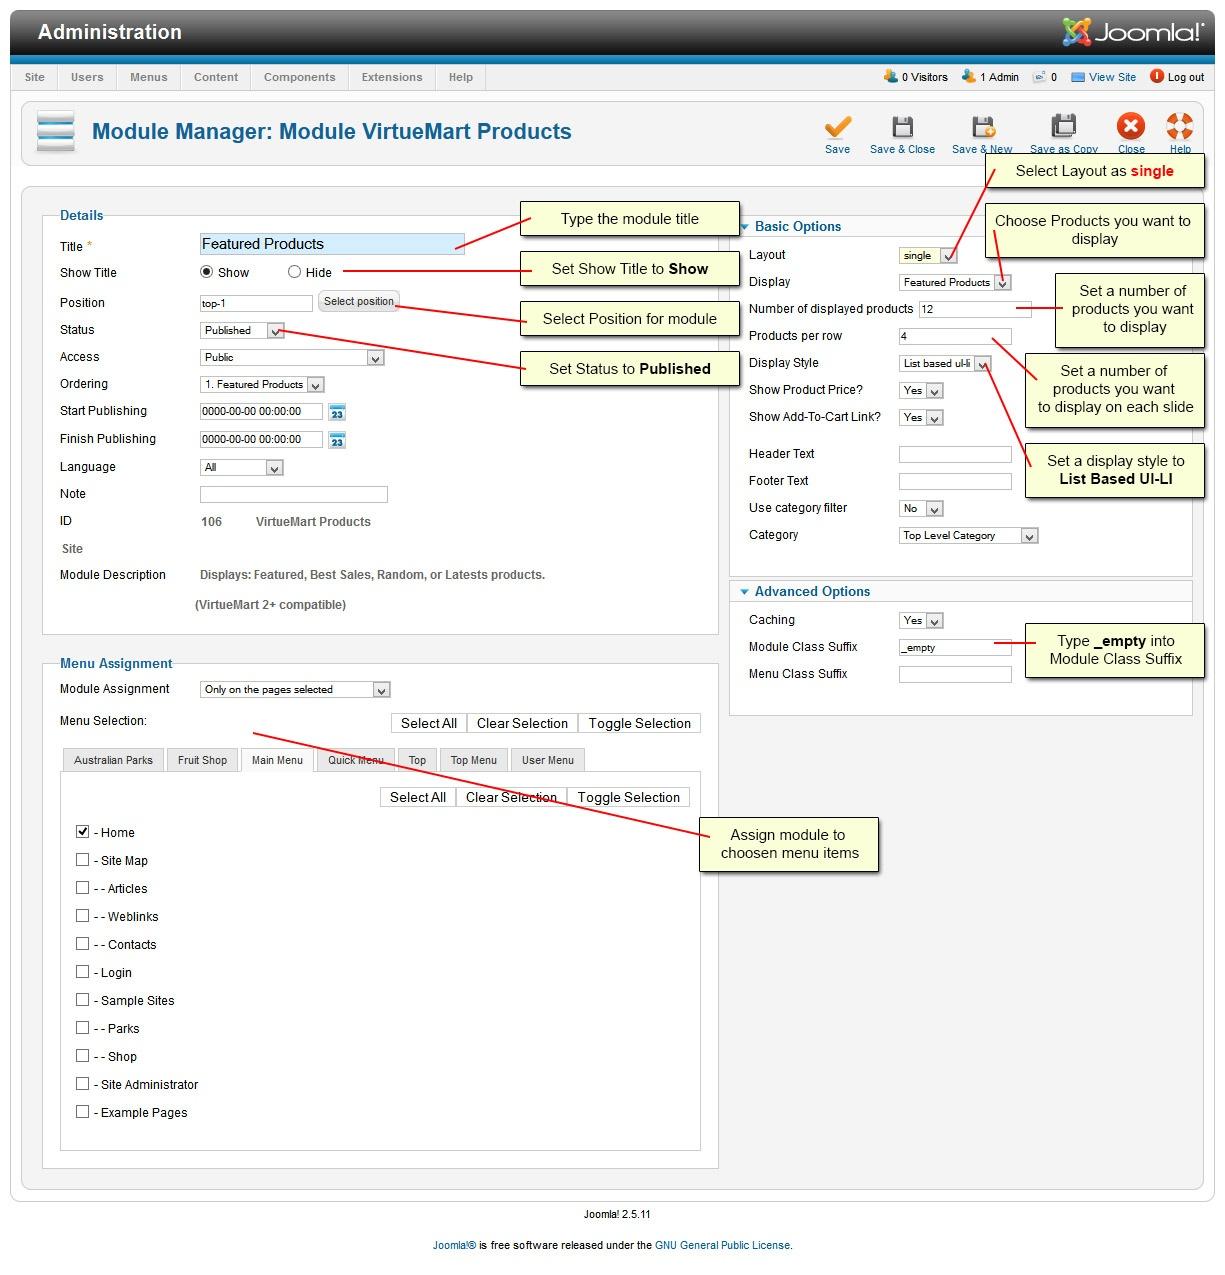Click the Visitors count icon
Image resolution: width=1225 pixels, height=1275 pixels.
(890, 76)
